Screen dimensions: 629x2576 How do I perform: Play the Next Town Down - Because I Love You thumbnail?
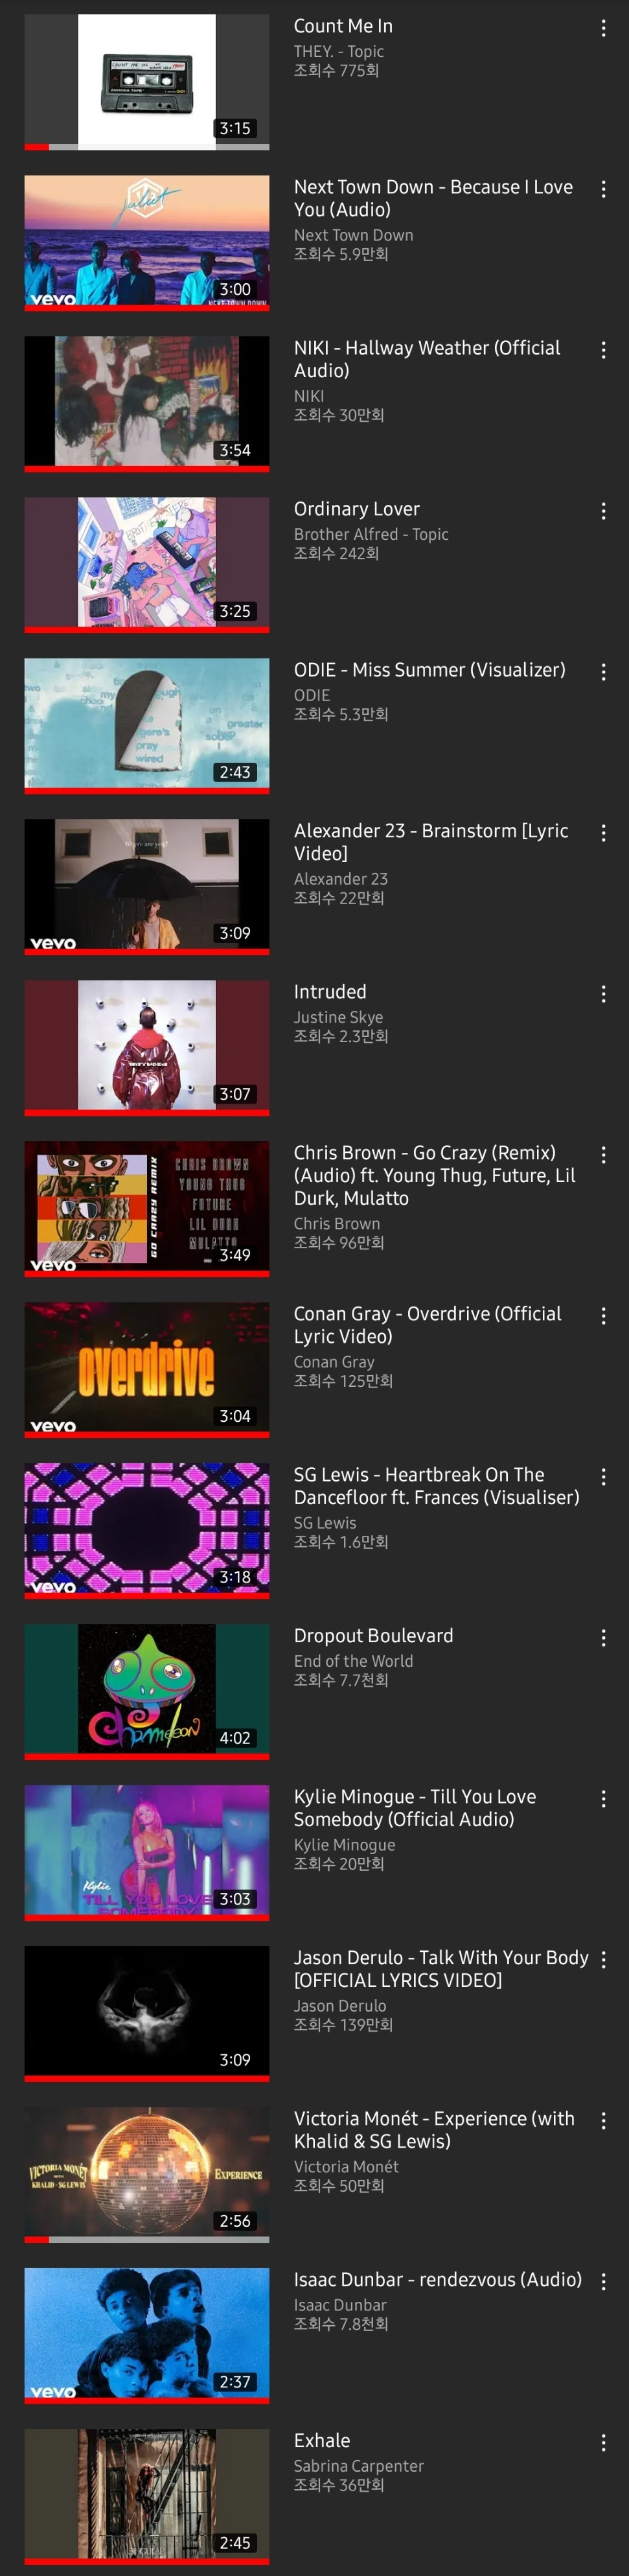(x=147, y=240)
